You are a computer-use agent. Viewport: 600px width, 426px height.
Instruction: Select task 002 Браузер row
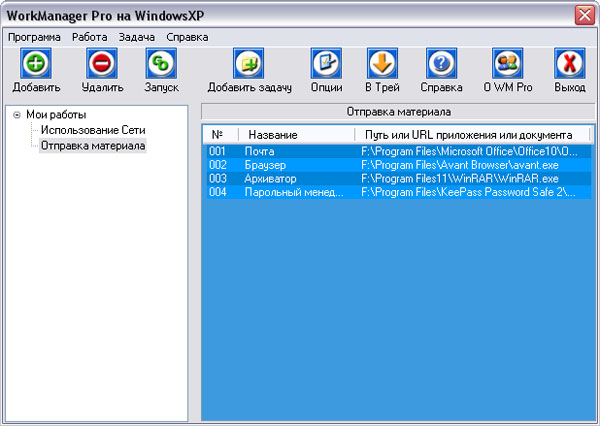[x=398, y=165]
